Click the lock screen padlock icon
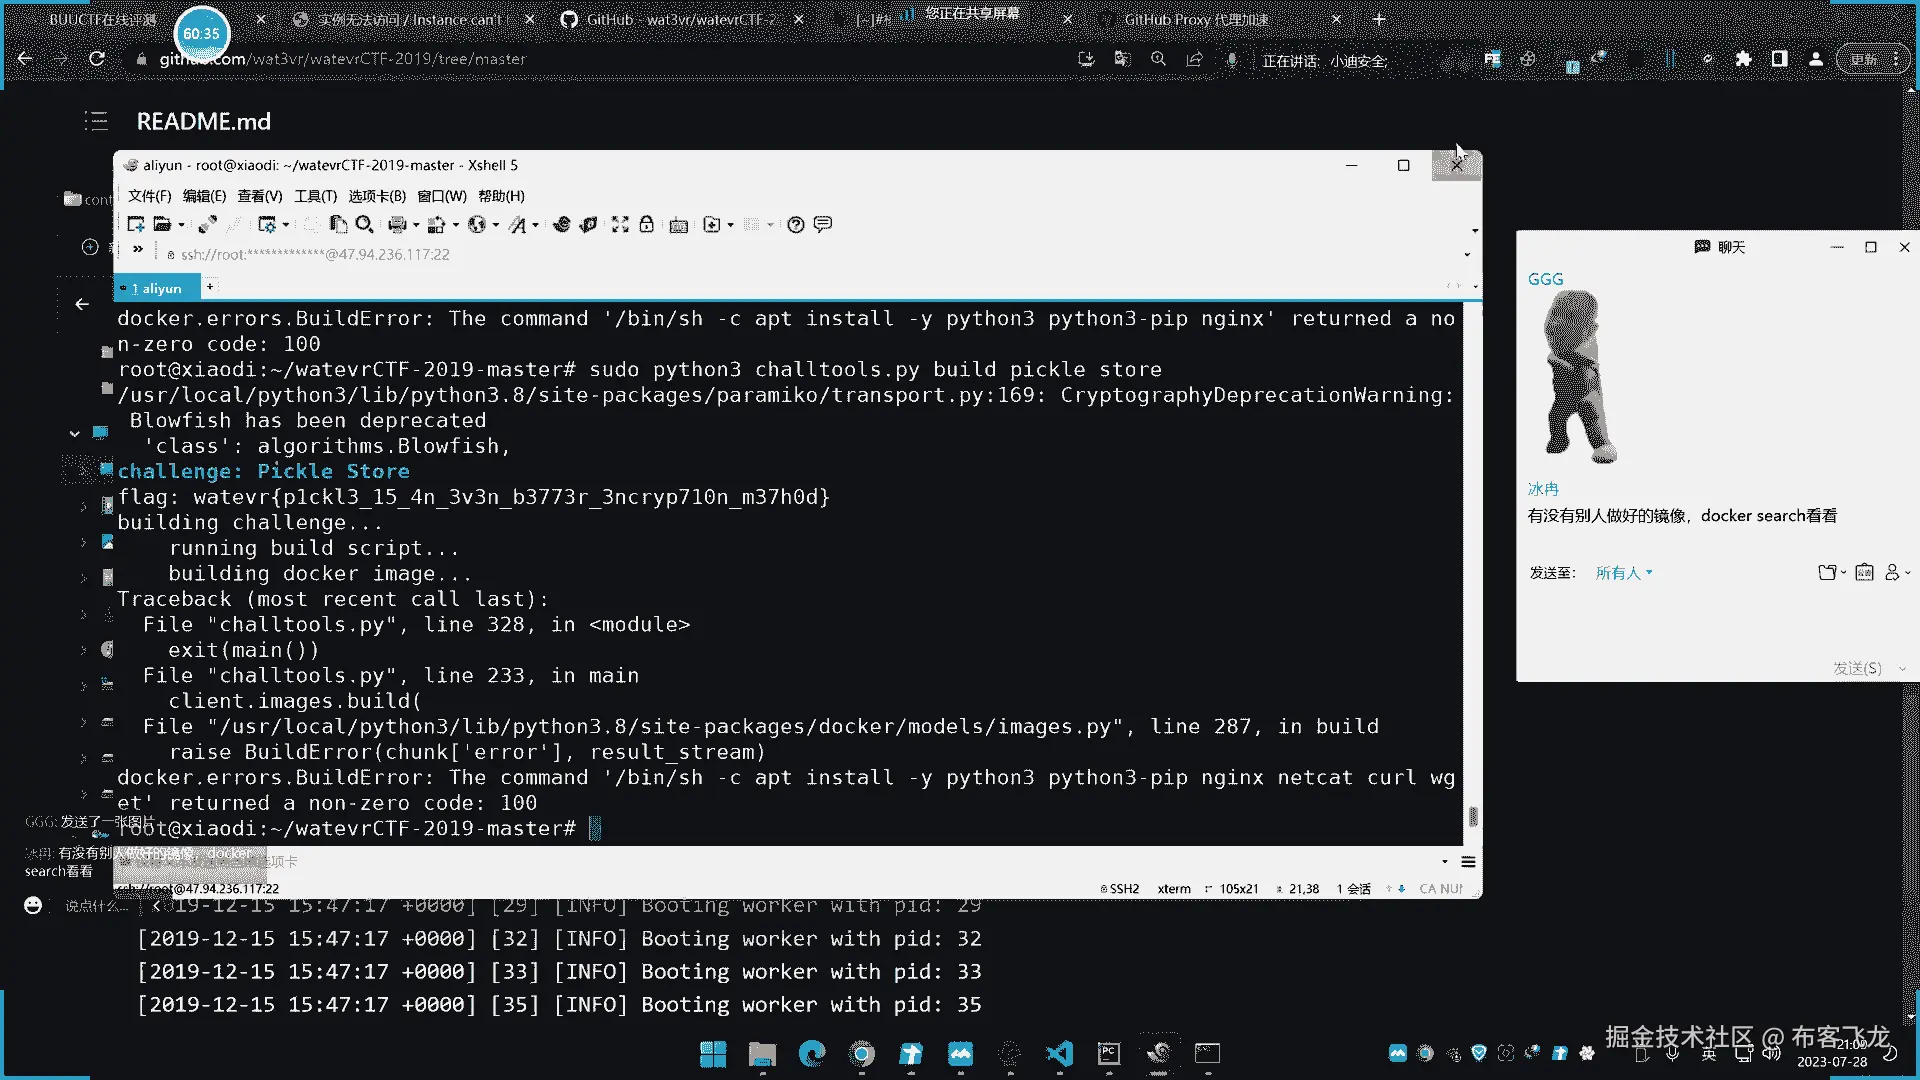1920x1080 pixels. 646,225
